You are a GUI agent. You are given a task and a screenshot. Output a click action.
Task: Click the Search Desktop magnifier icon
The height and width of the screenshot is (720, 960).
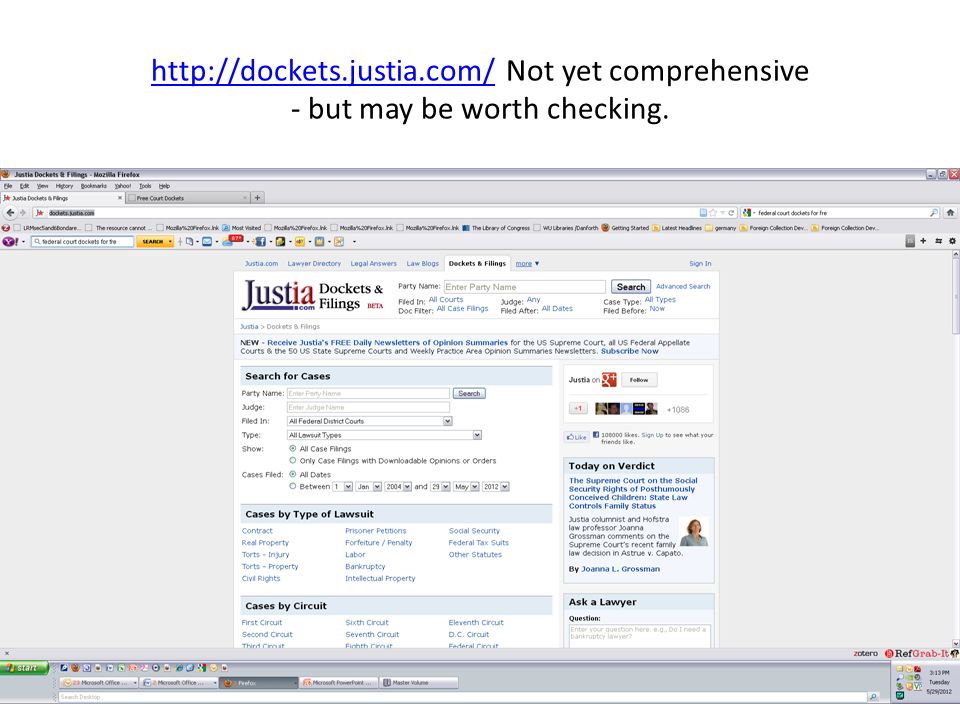point(873,697)
